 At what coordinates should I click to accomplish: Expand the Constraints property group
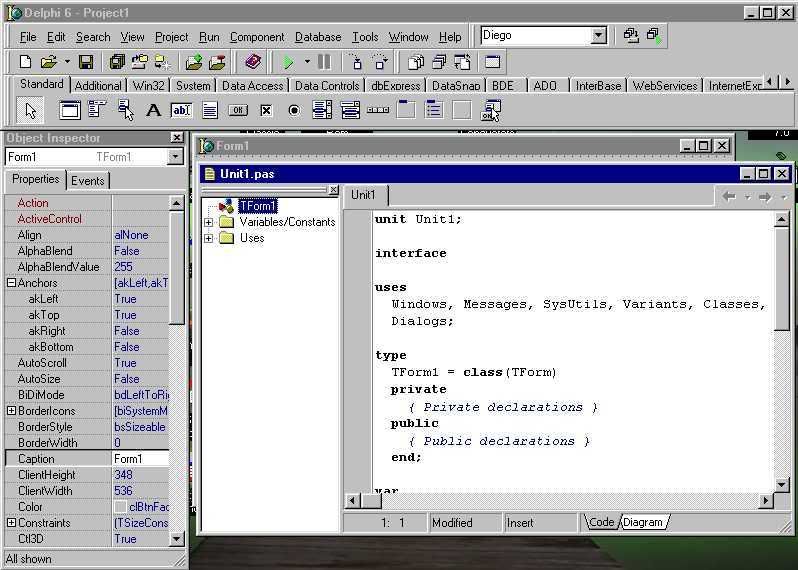[11, 522]
